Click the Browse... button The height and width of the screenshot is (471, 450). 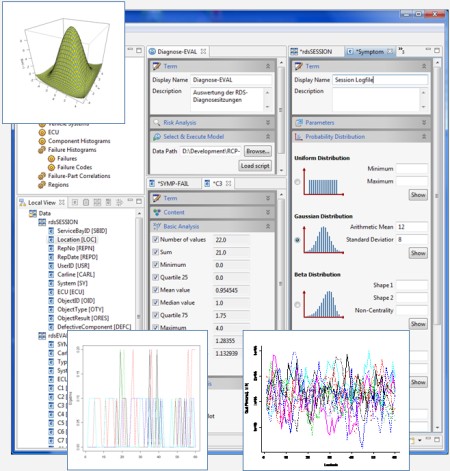257,151
